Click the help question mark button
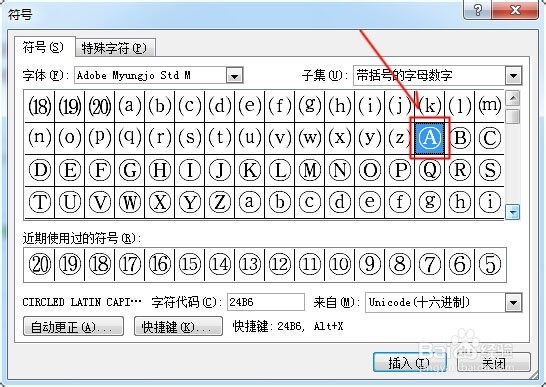 pos(478,10)
